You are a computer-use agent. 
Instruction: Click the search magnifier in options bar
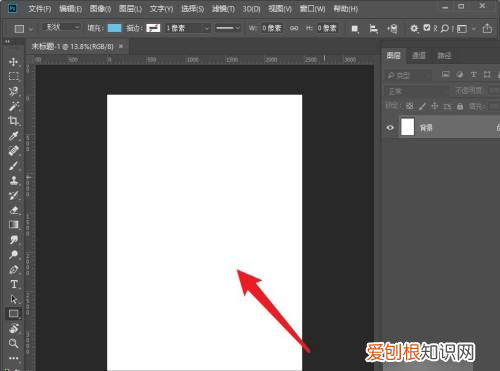tap(444, 29)
